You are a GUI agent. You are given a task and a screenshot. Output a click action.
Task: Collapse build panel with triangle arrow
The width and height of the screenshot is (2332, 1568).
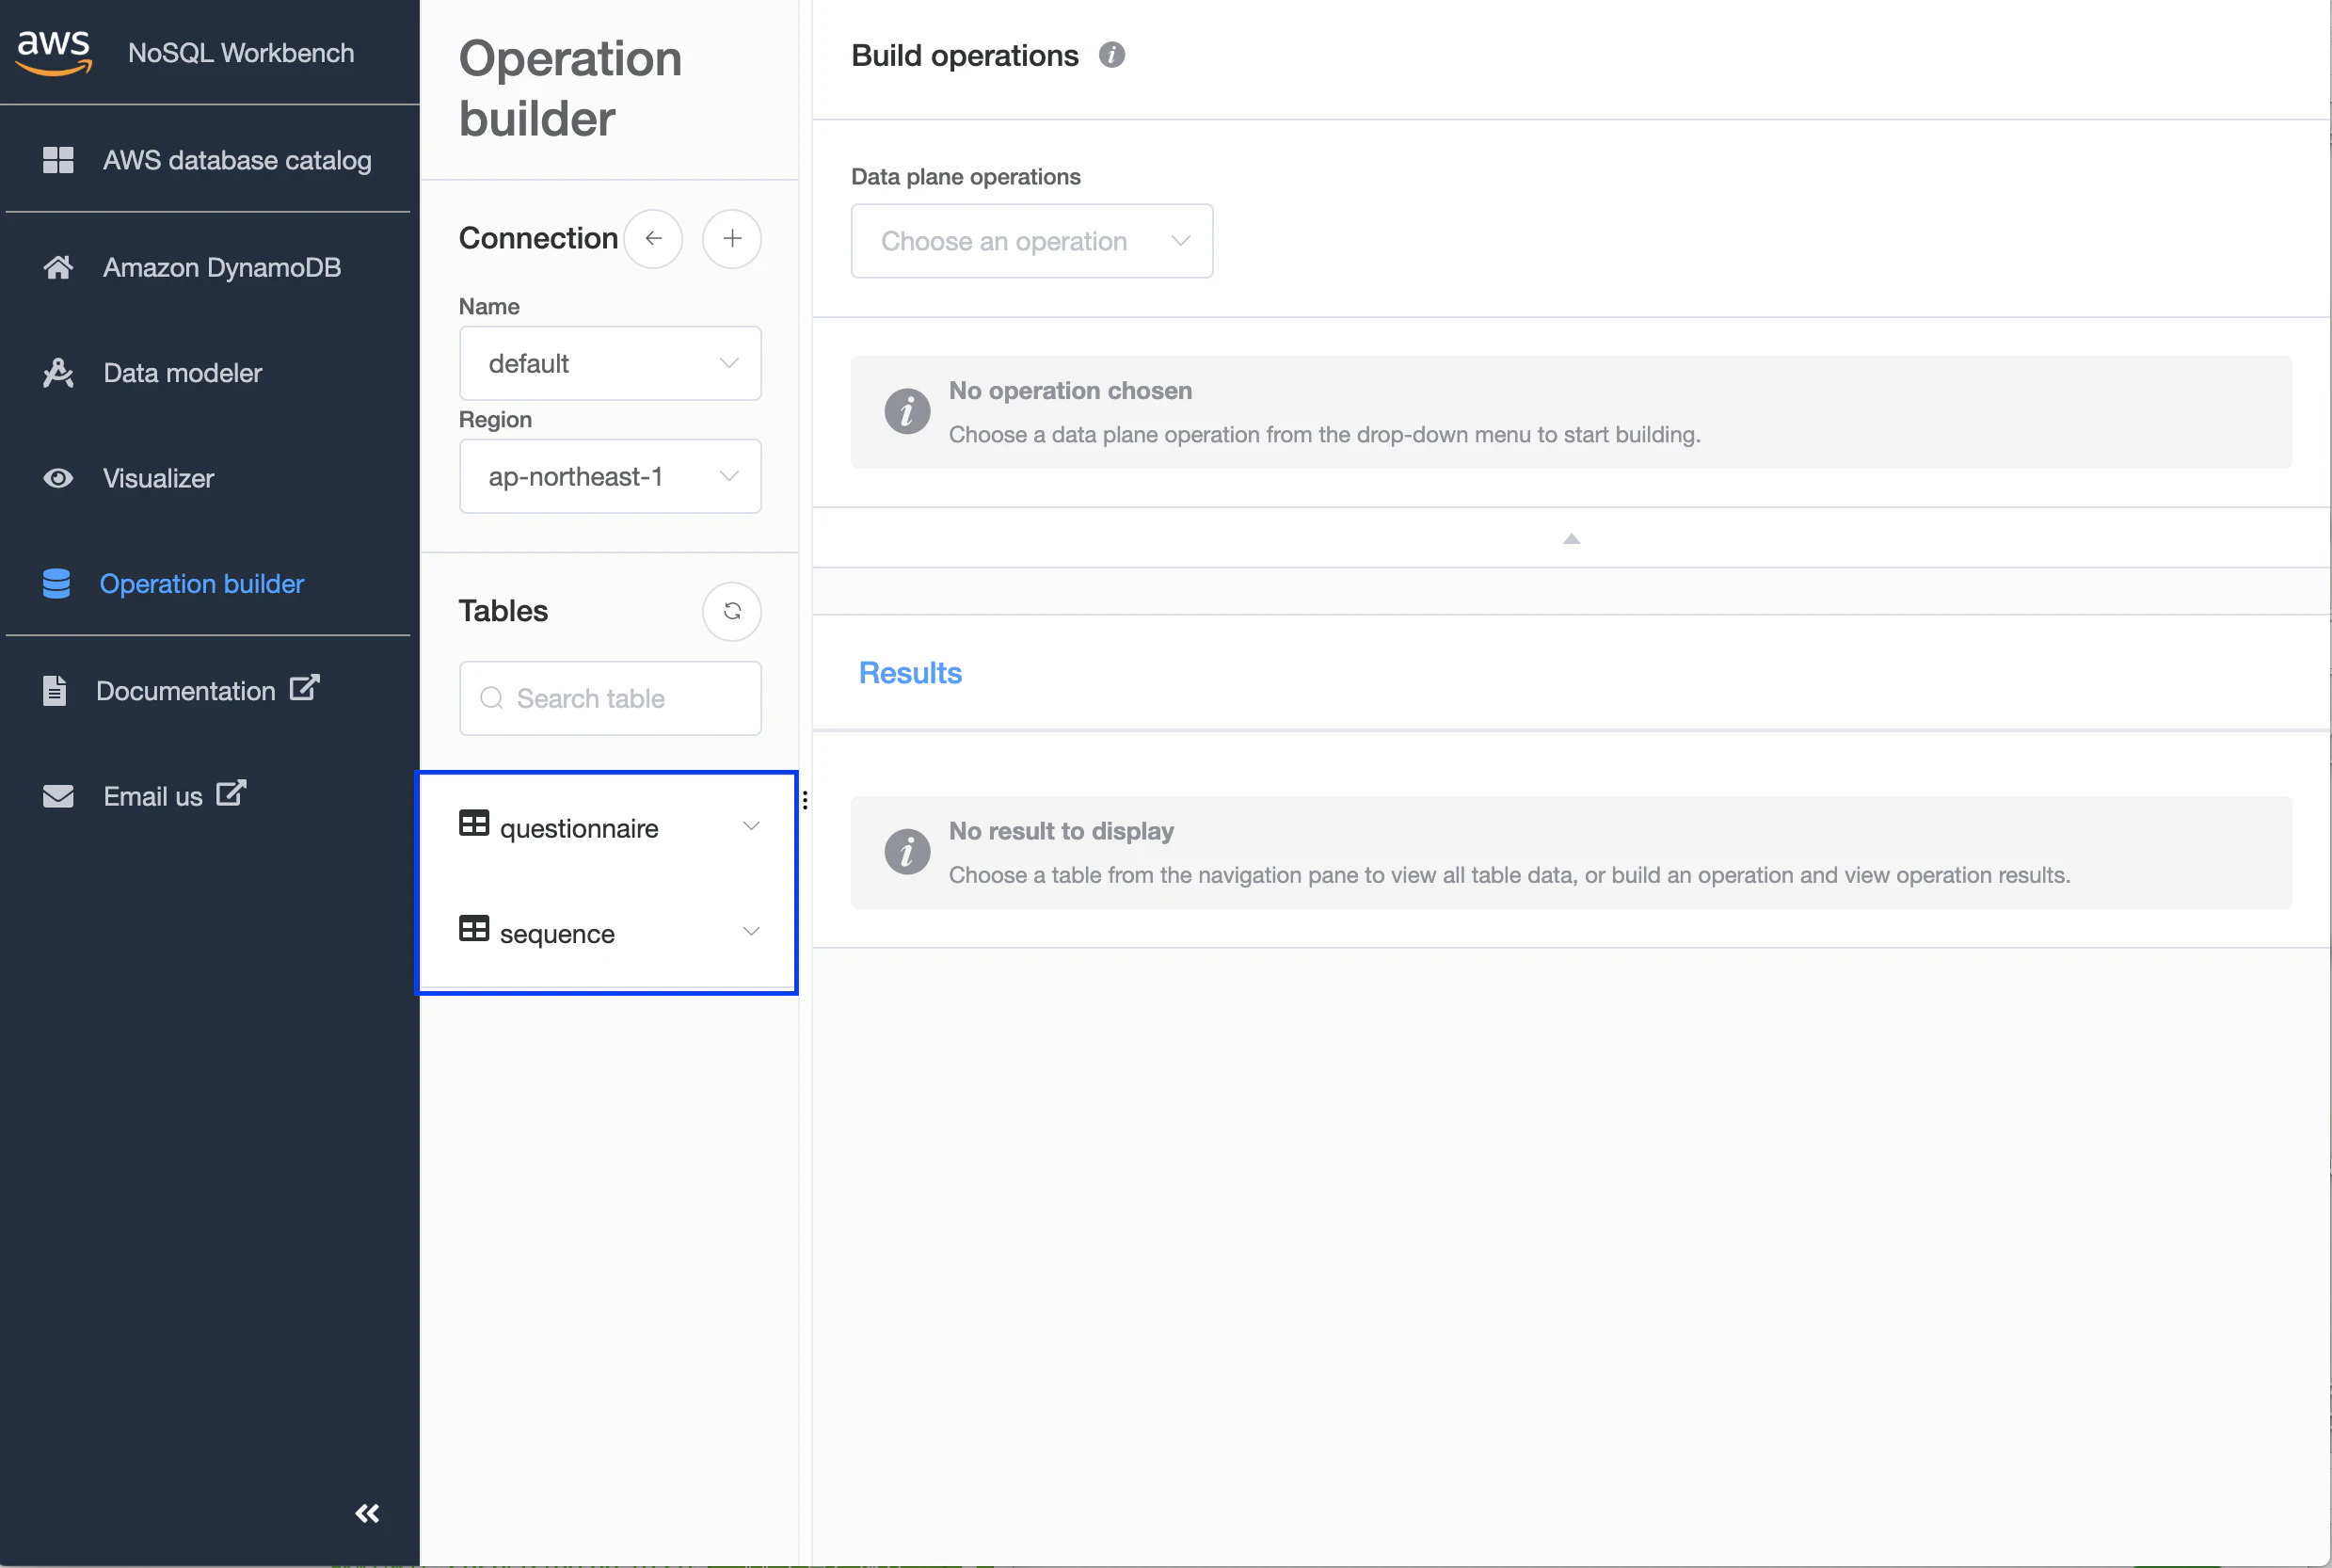(1571, 539)
